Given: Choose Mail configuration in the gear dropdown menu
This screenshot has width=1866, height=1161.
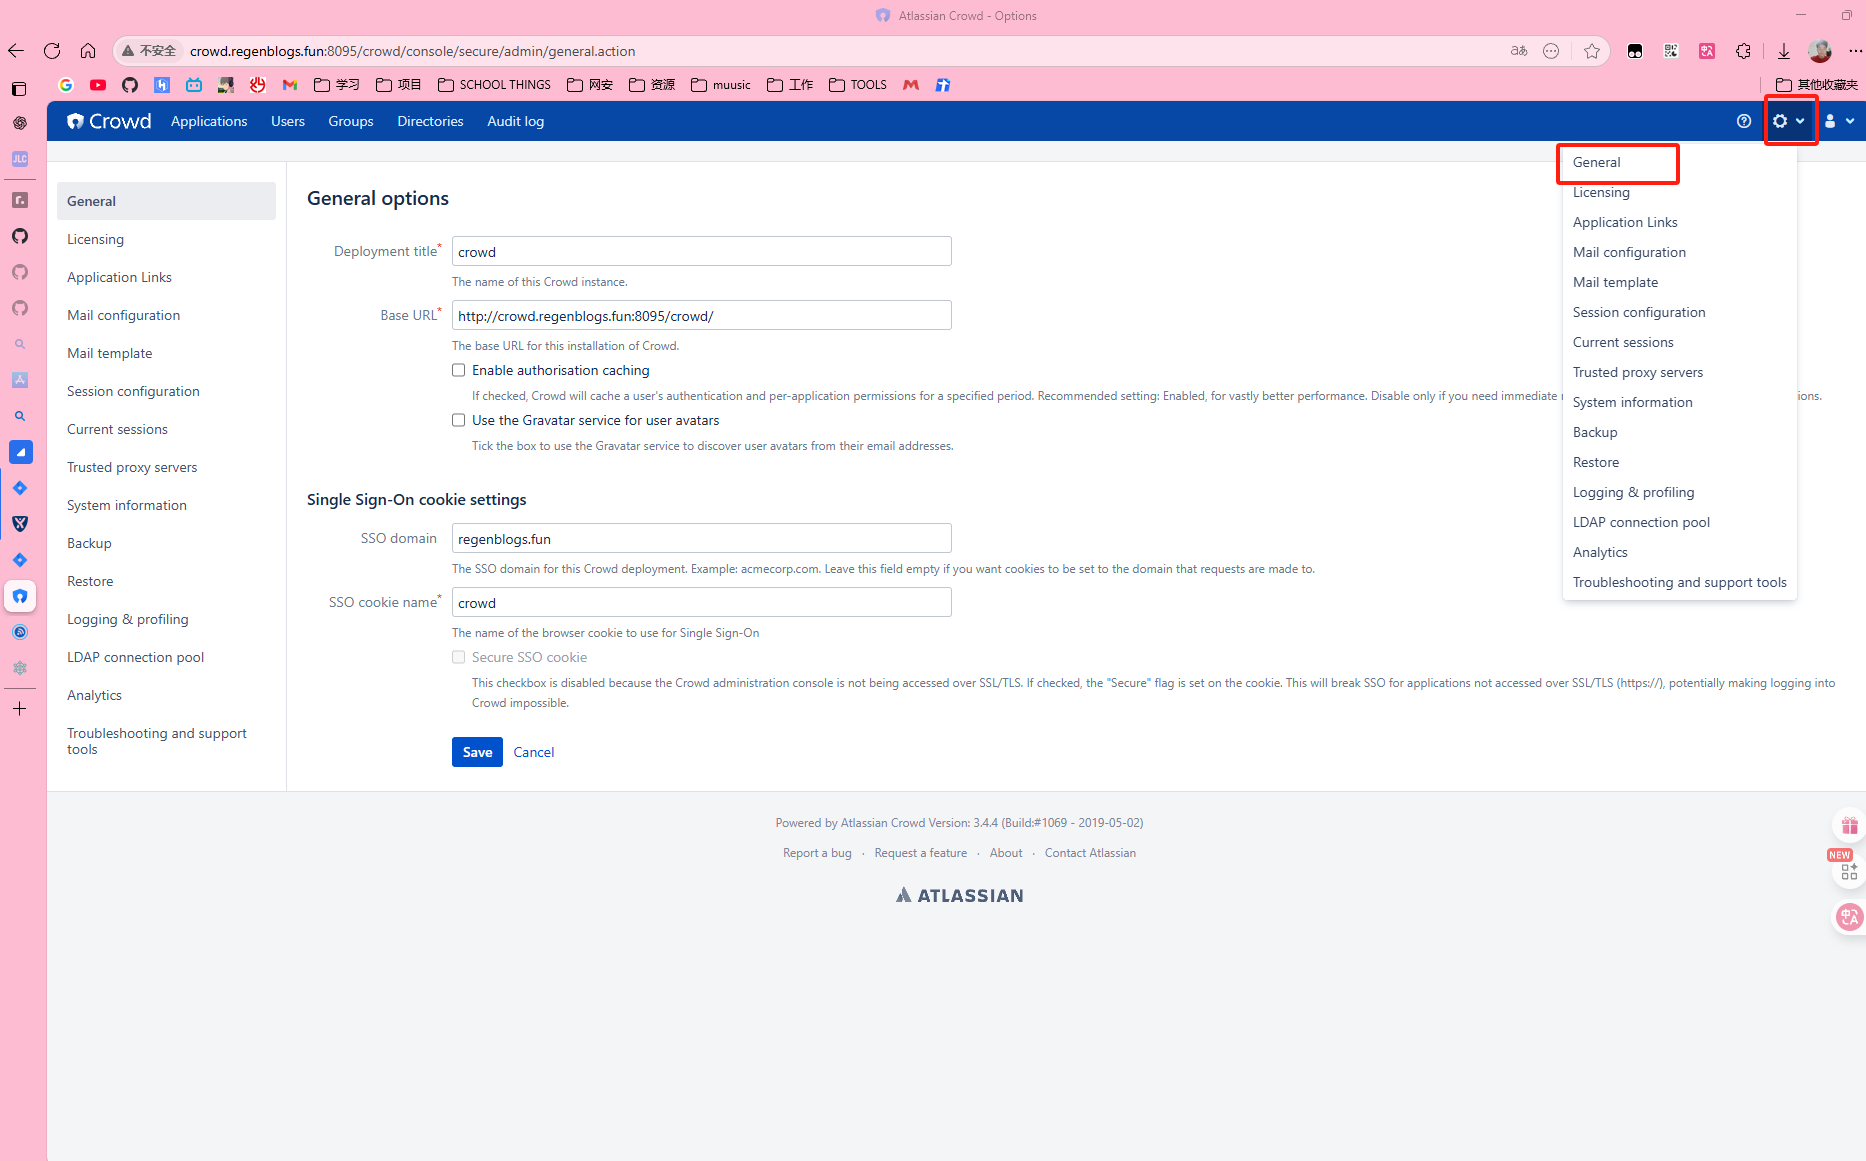Looking at the screenshot, I should click(1629, 252).
